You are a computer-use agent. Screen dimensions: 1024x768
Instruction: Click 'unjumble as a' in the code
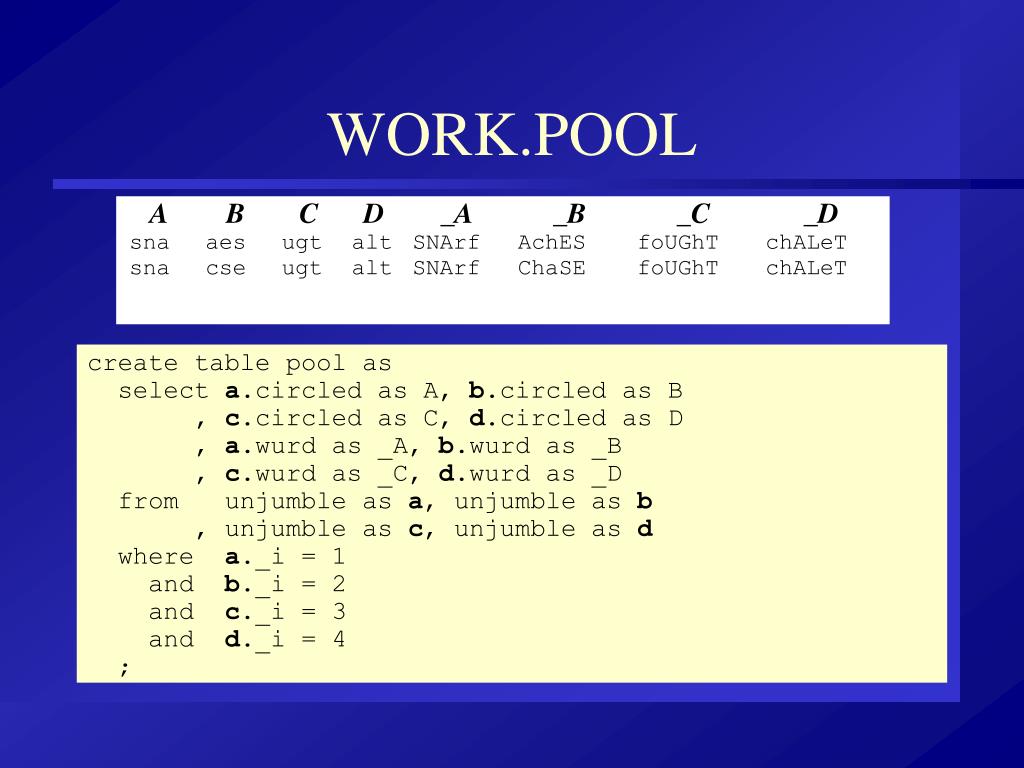point(325,502)
